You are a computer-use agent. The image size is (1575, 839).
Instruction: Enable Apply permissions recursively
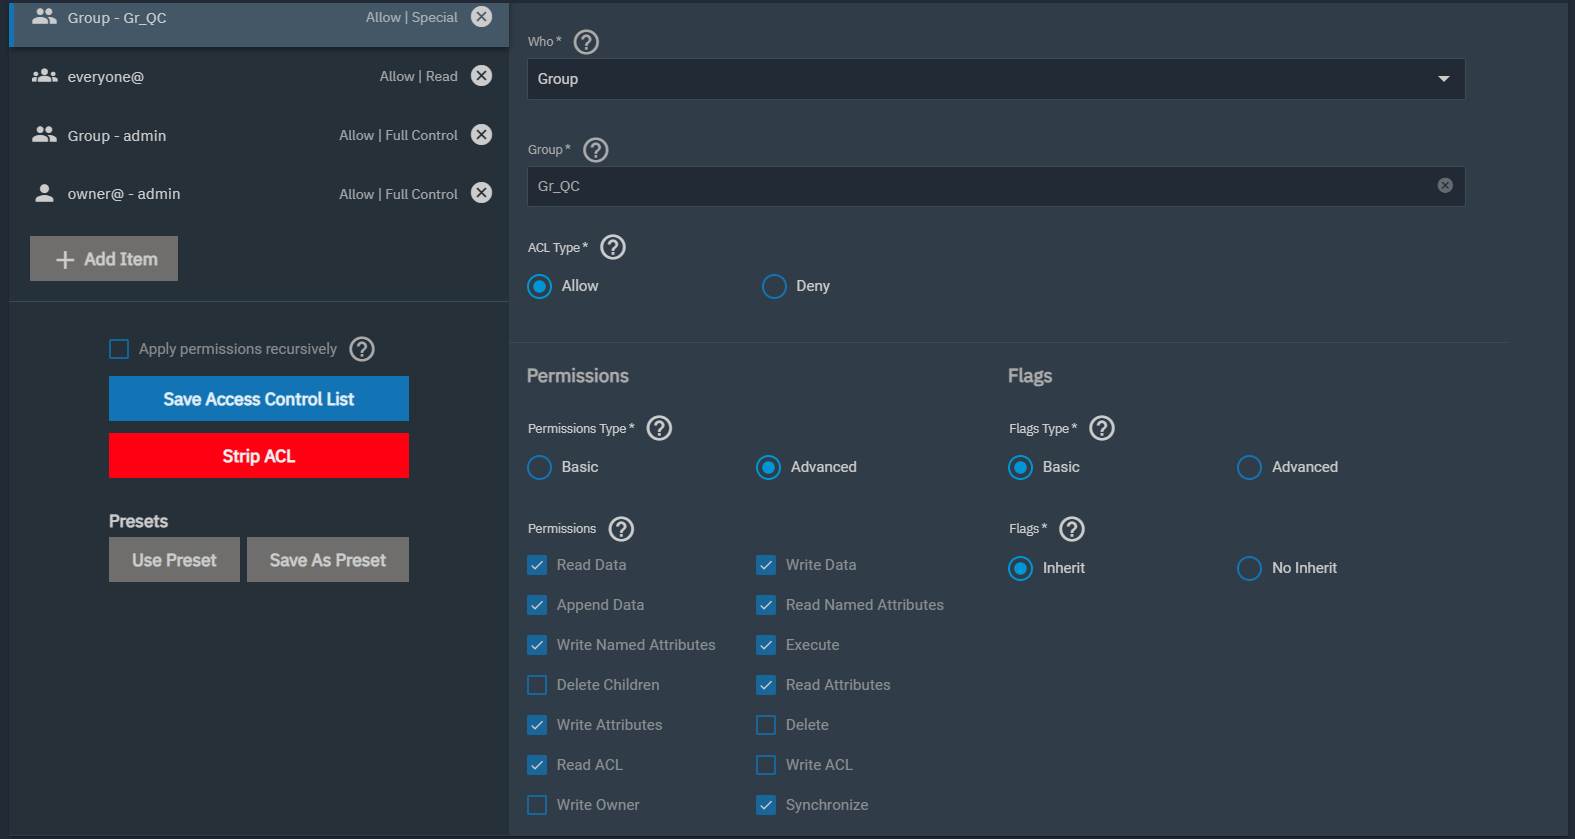(119, 349)
